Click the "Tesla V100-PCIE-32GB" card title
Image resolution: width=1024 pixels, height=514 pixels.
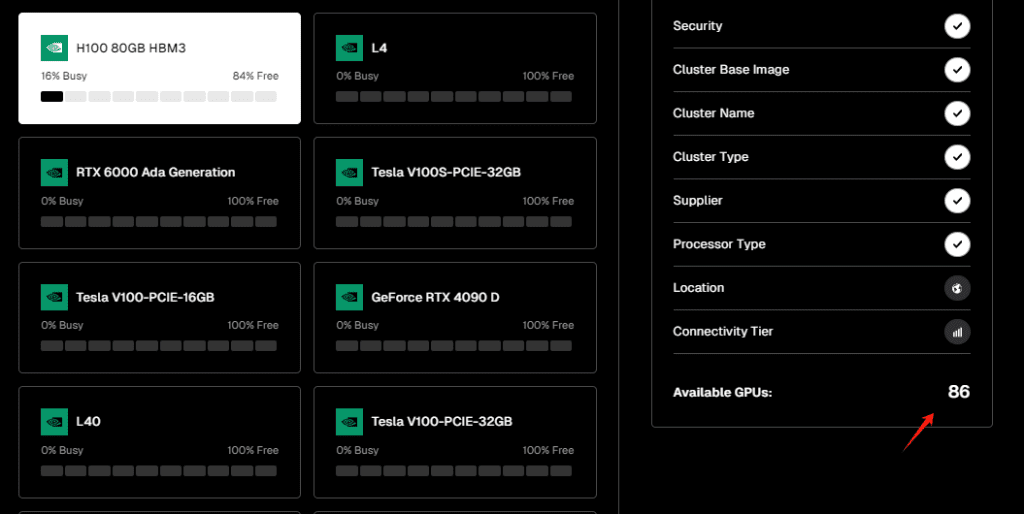(x=441, y=421)
